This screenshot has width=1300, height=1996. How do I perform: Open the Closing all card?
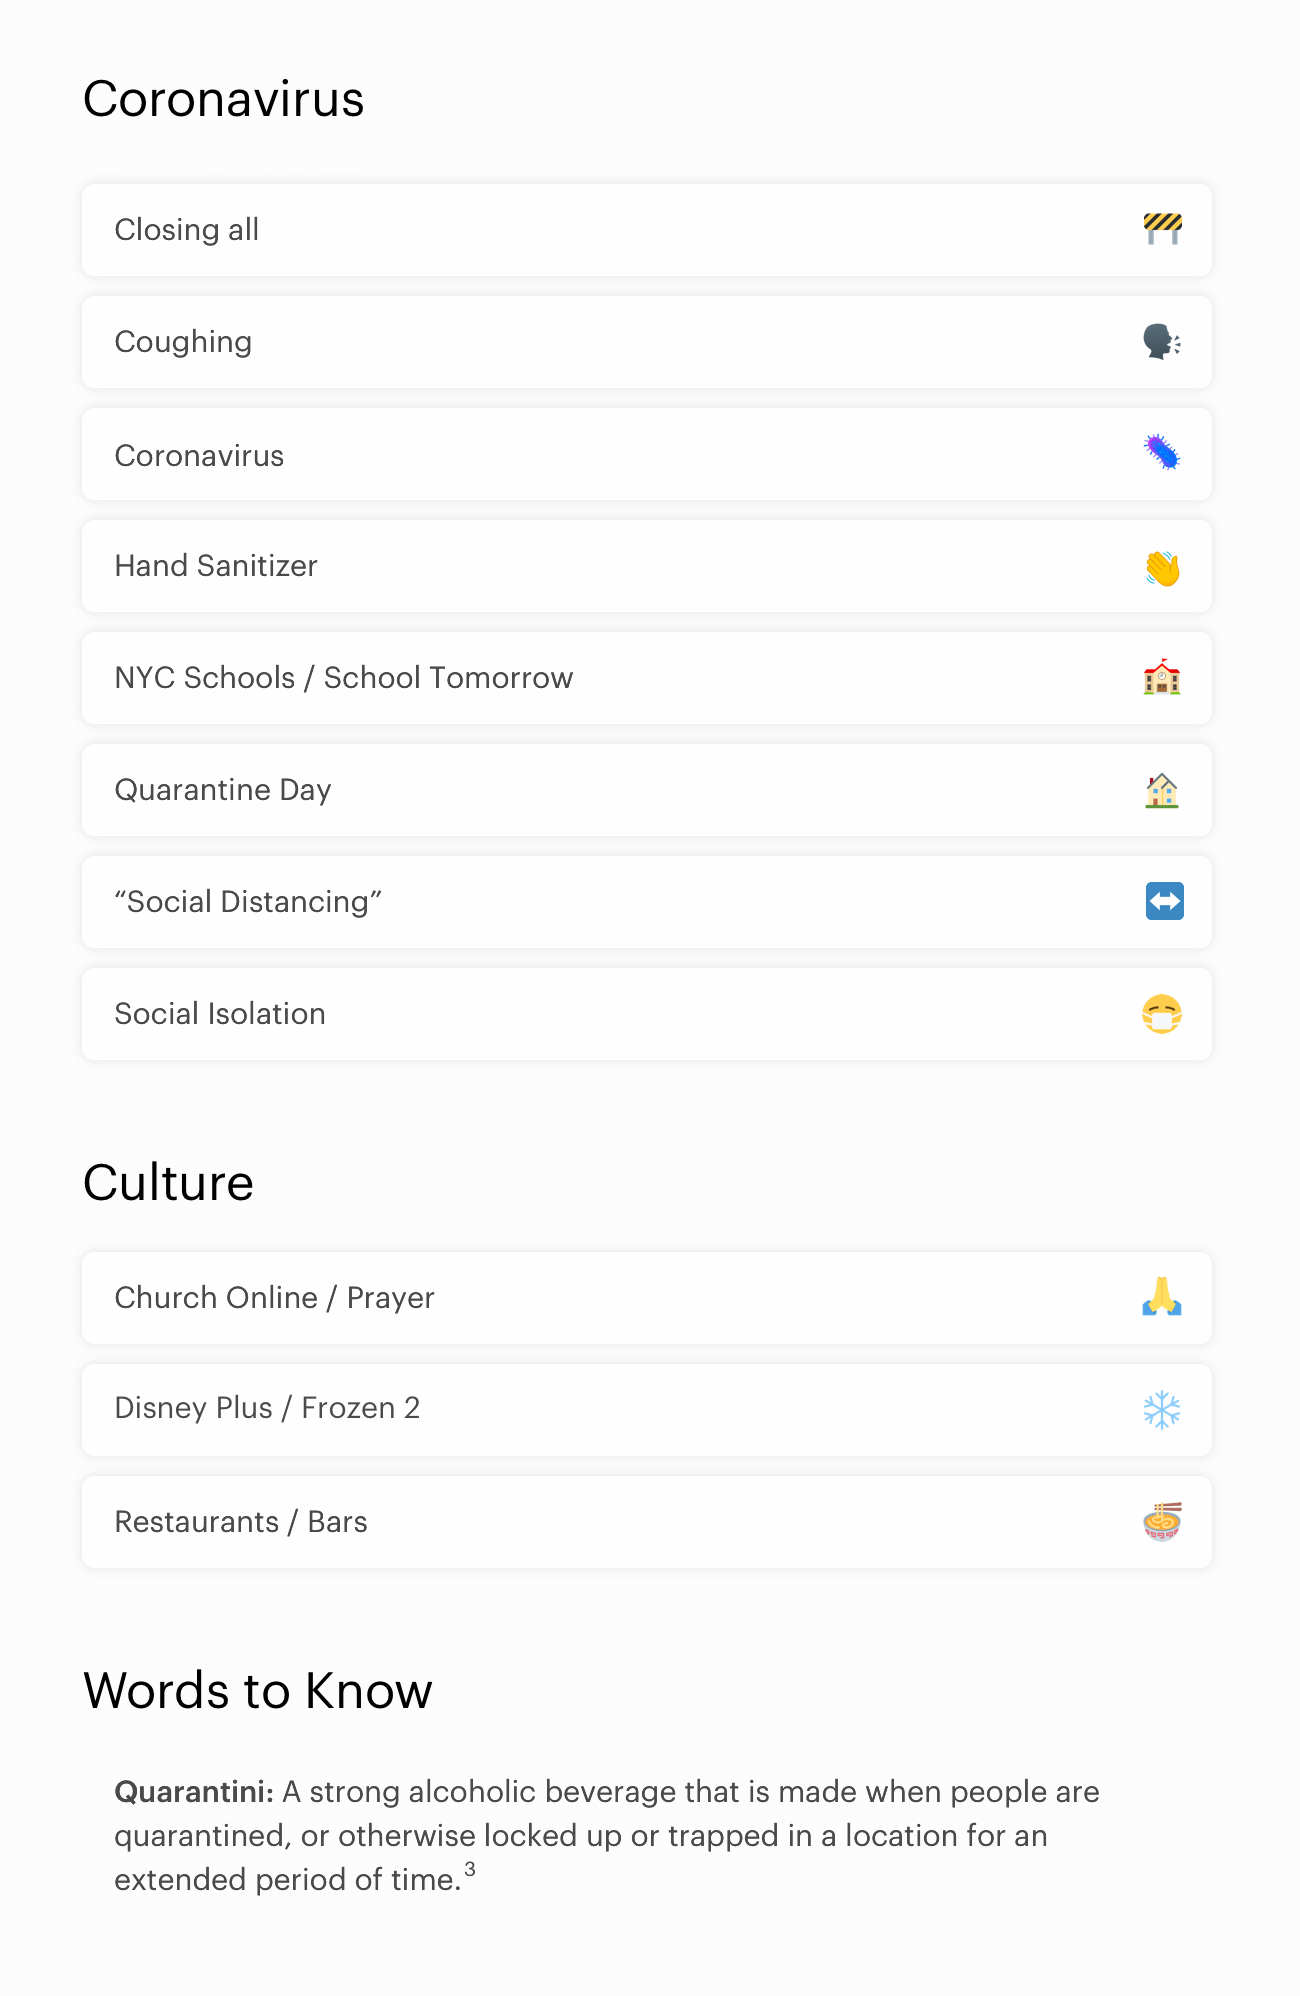(x=647, y=230)
